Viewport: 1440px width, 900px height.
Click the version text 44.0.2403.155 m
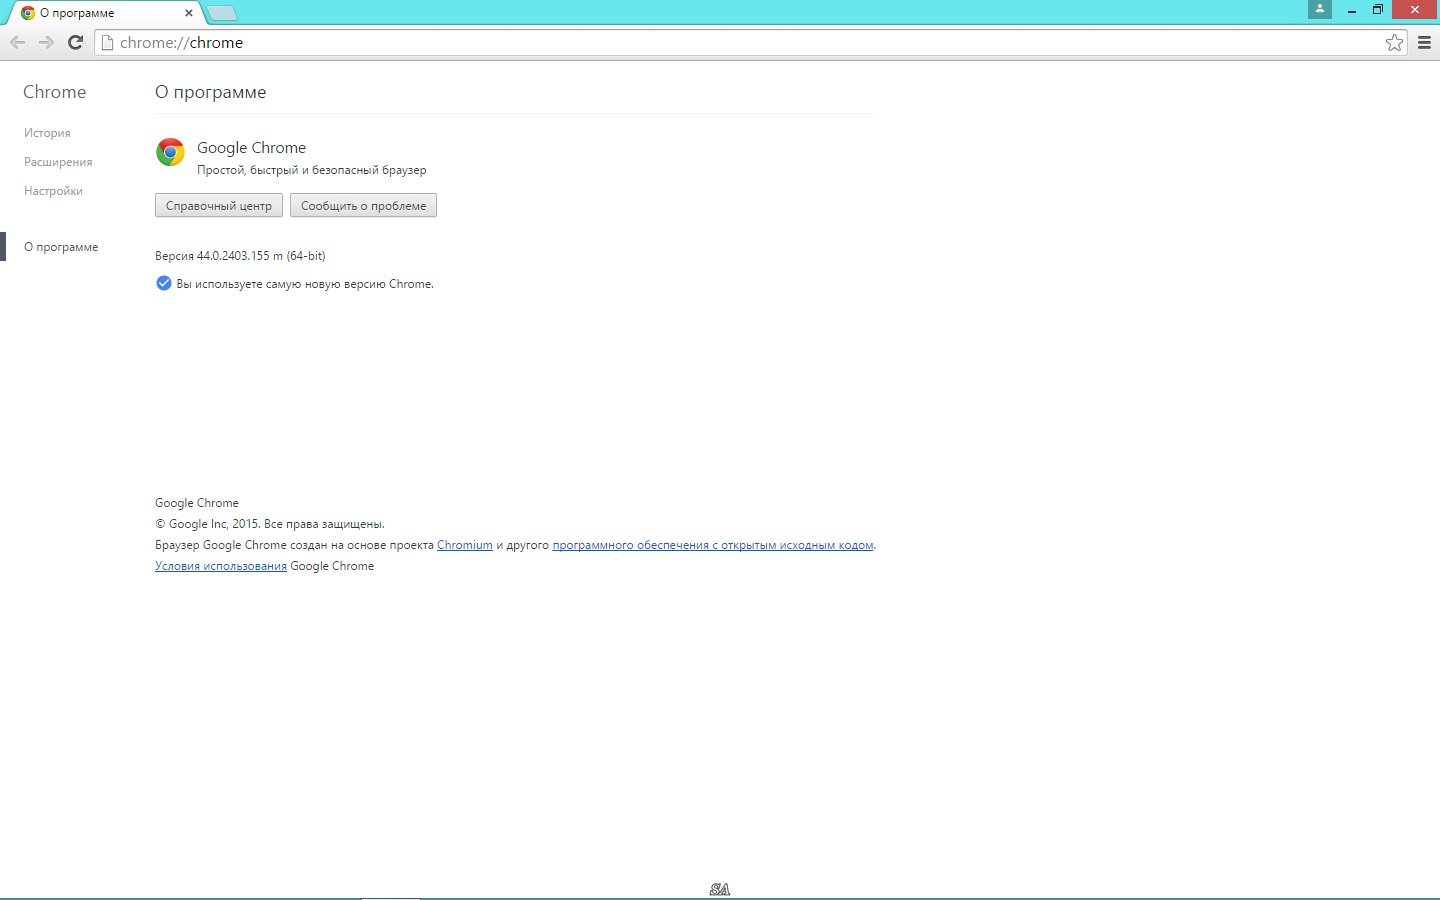click(x=240, y=256)
